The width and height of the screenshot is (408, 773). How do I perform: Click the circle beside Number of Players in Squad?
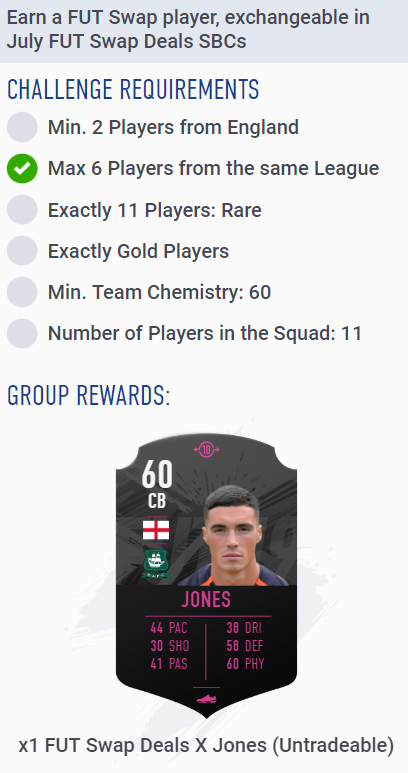pyautogui.click(x=22, y=333)
